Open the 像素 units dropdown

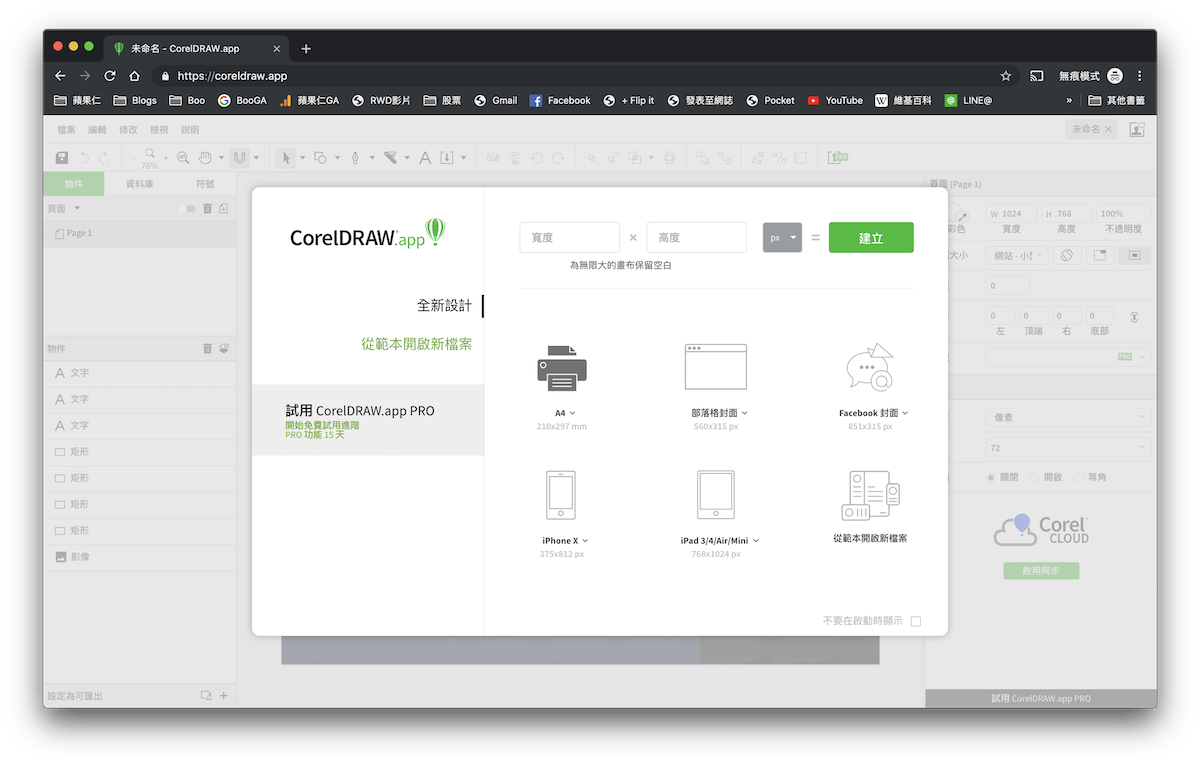click(x=1068, y=417)
